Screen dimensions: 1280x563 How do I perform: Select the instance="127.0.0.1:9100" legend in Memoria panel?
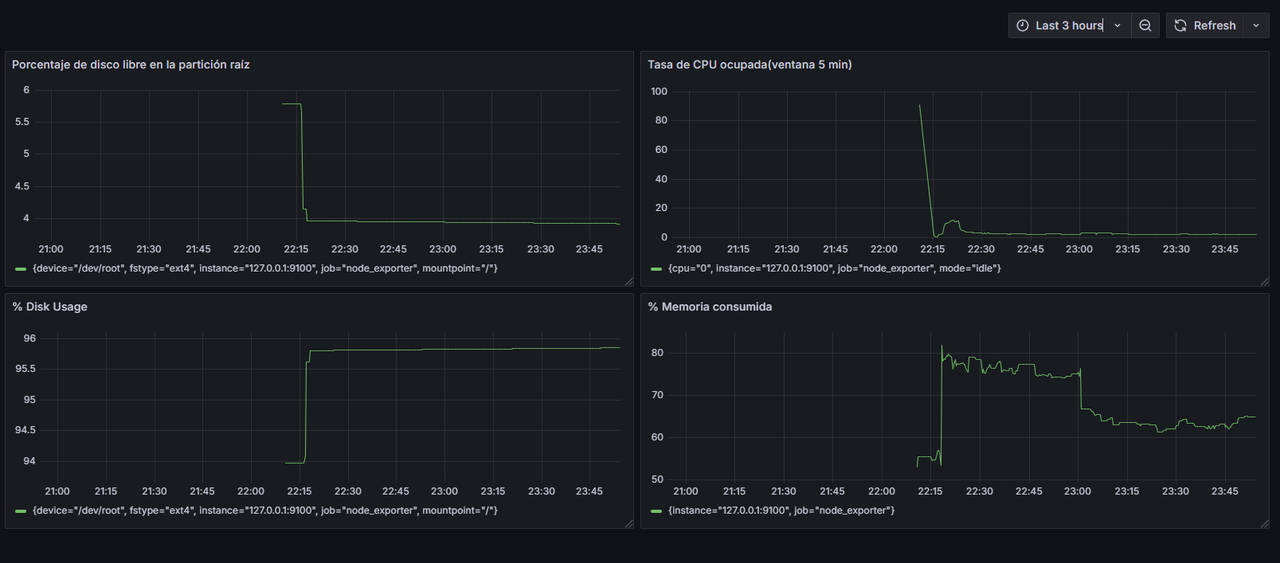pyautogui.click(x=781, y=510)
